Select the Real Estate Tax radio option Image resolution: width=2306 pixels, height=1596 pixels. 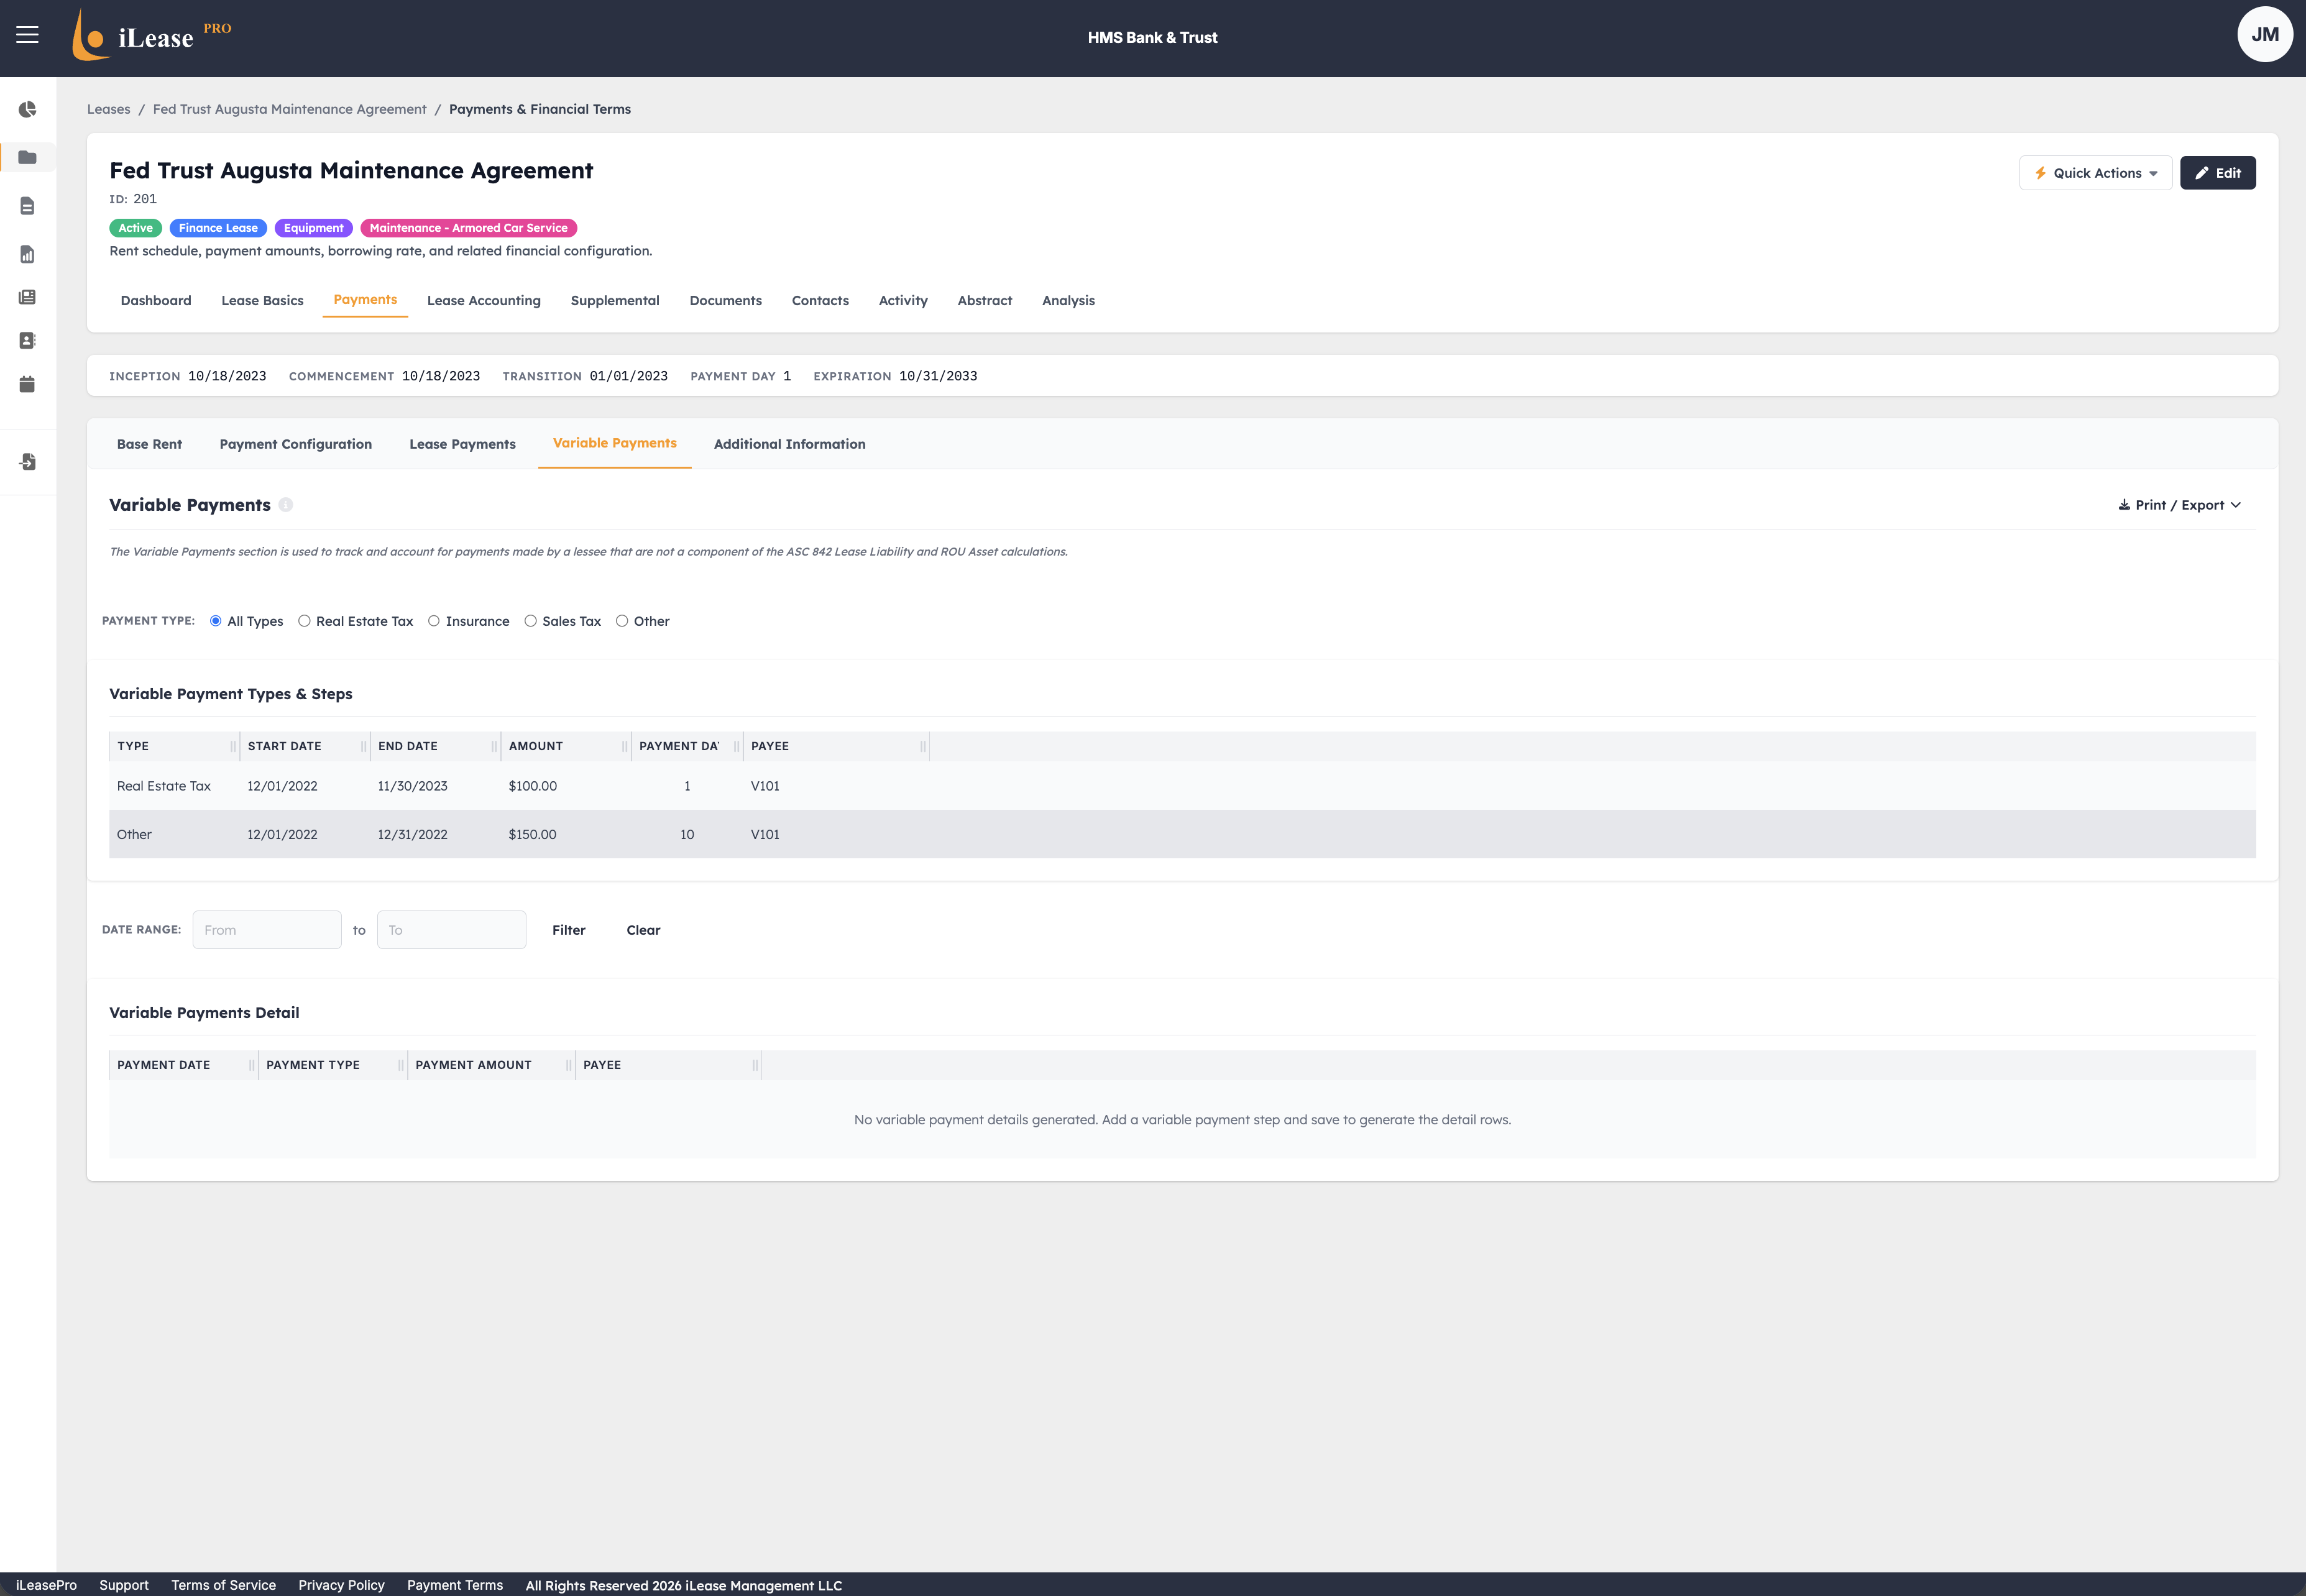point(304,621)
